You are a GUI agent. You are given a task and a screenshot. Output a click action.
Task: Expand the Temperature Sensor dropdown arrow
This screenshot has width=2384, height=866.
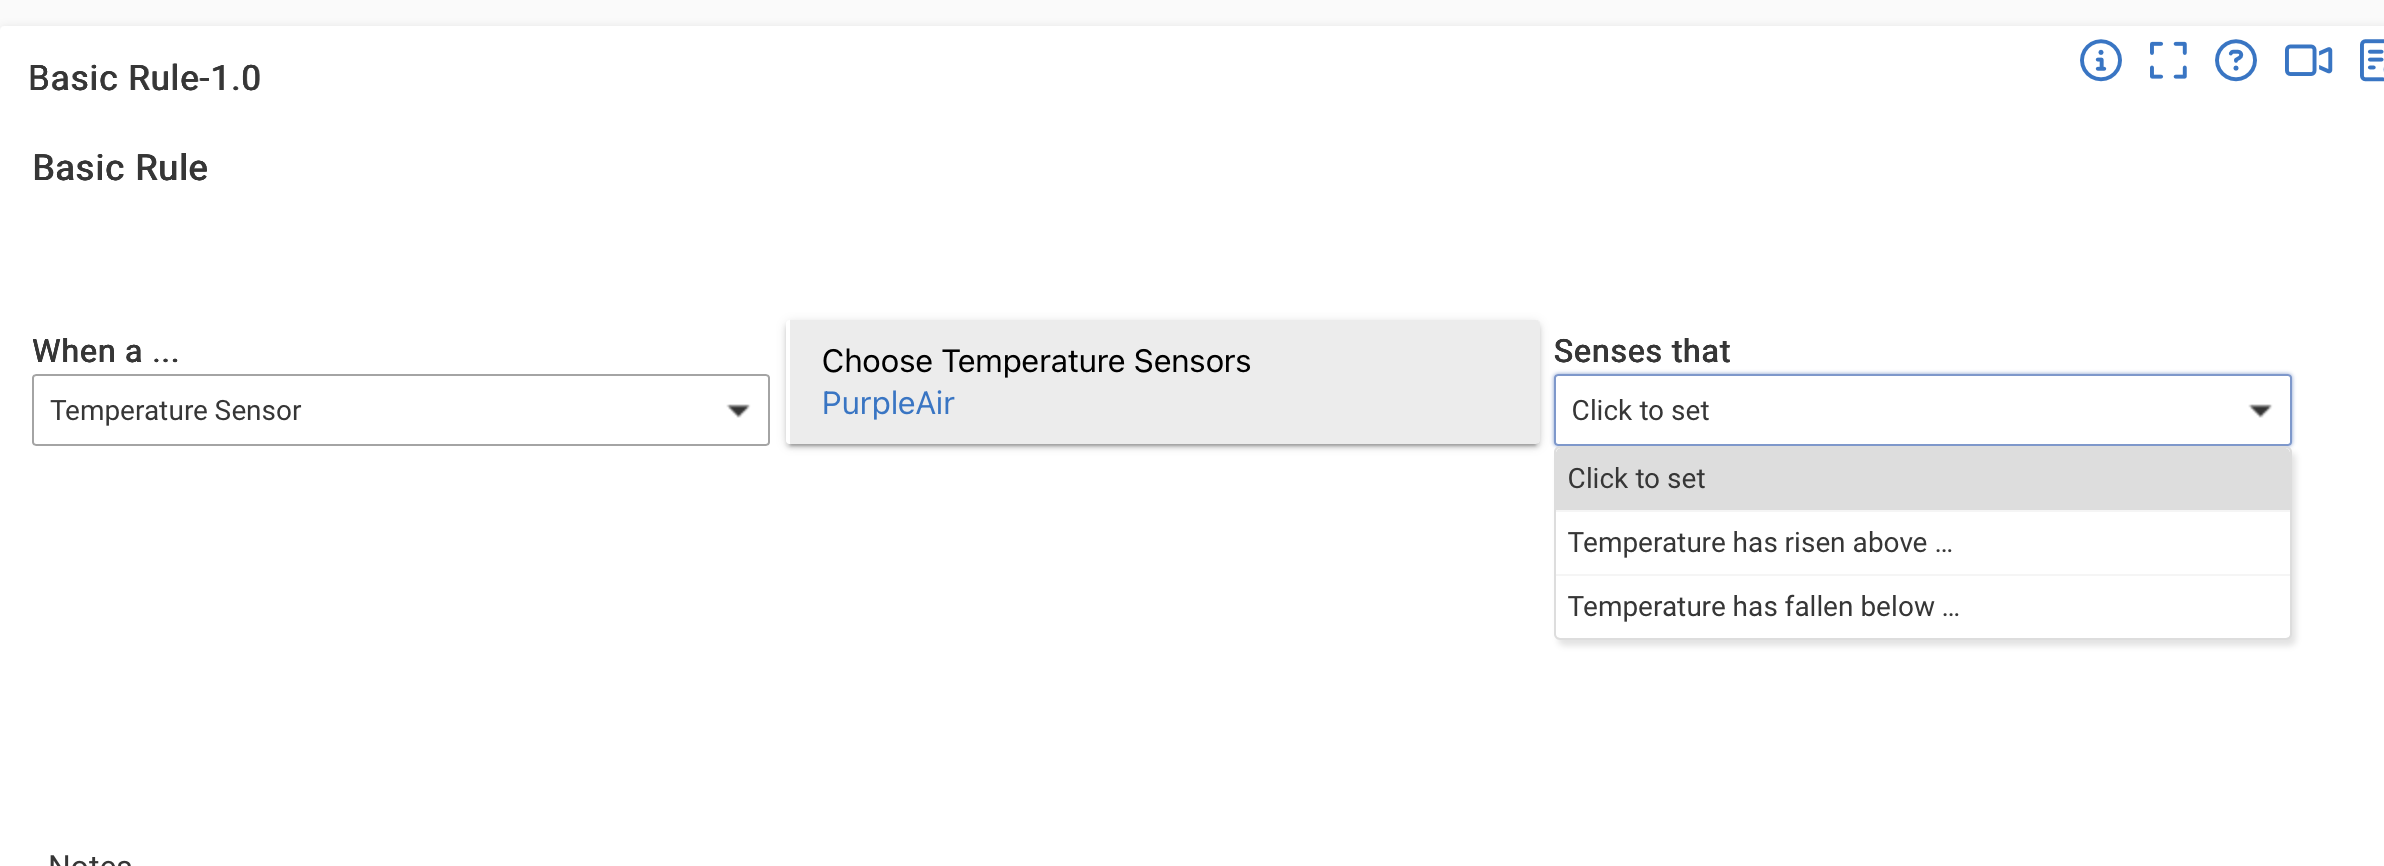tap(738, 411)
